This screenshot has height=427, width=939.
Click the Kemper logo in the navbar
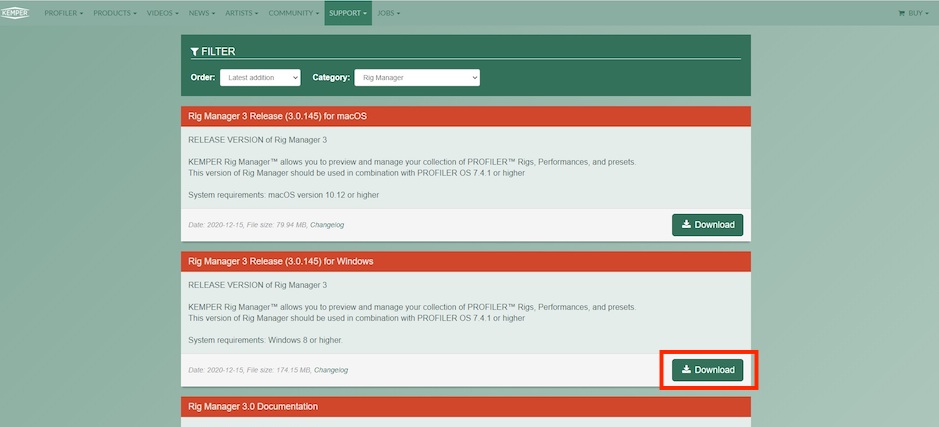click(14, 13)
